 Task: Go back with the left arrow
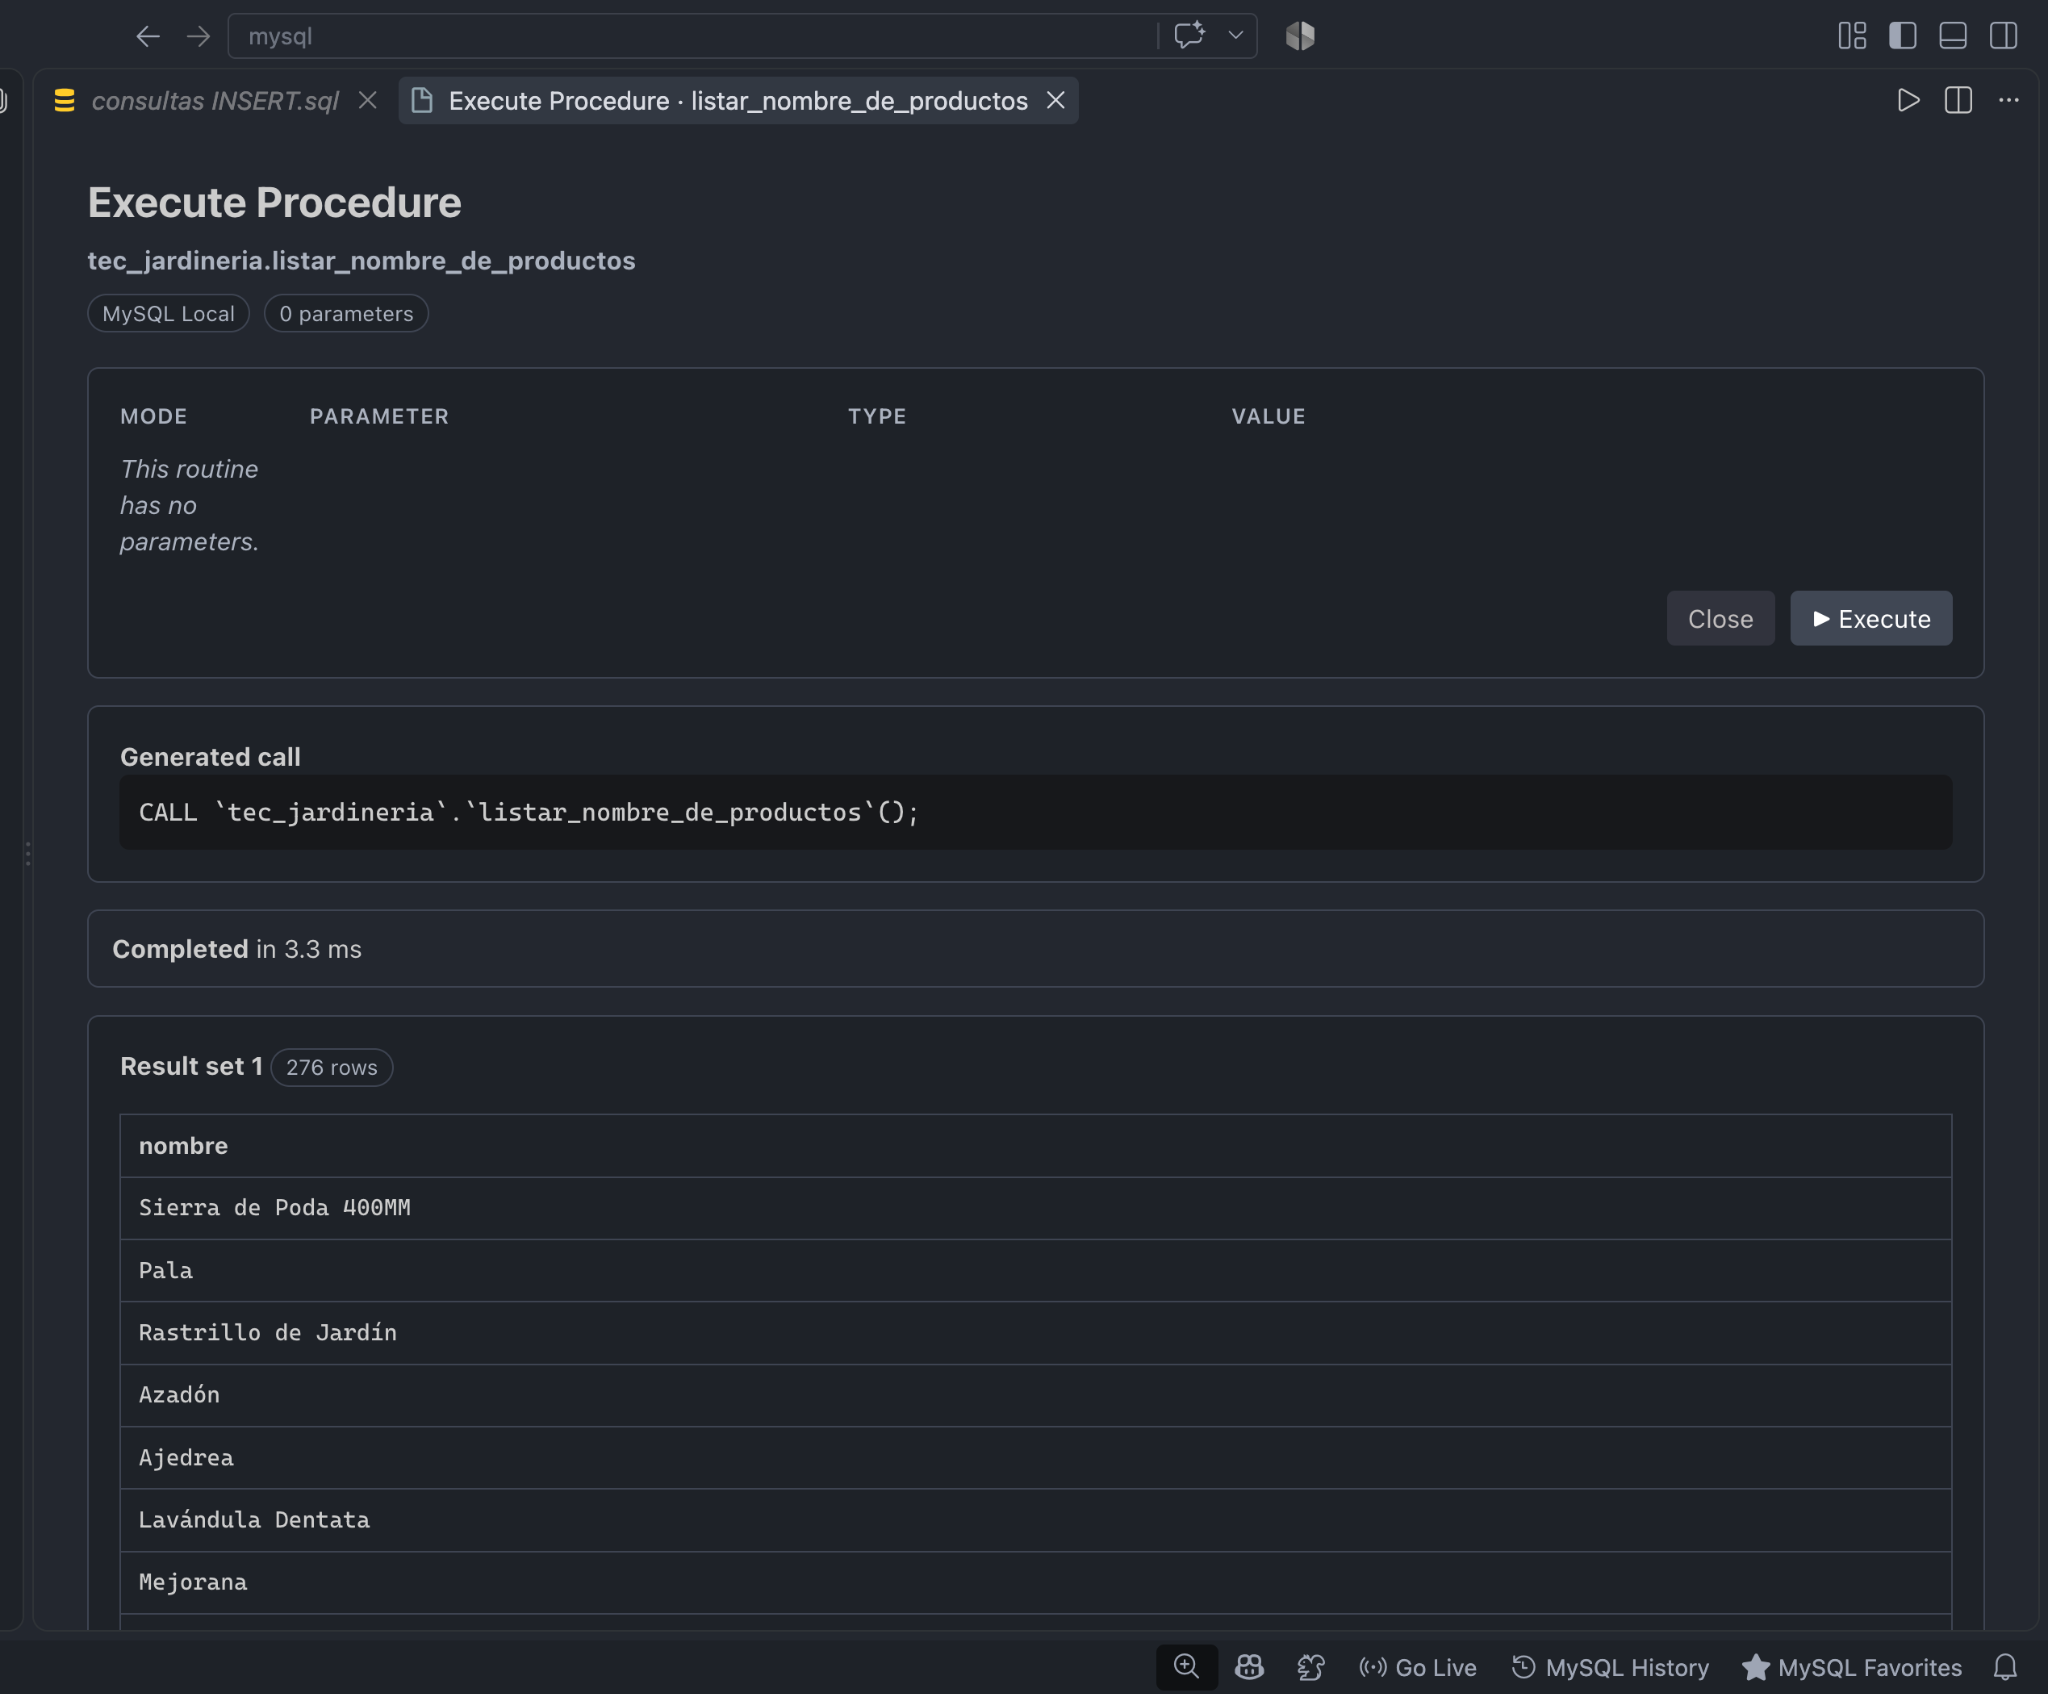pos(148,37)
